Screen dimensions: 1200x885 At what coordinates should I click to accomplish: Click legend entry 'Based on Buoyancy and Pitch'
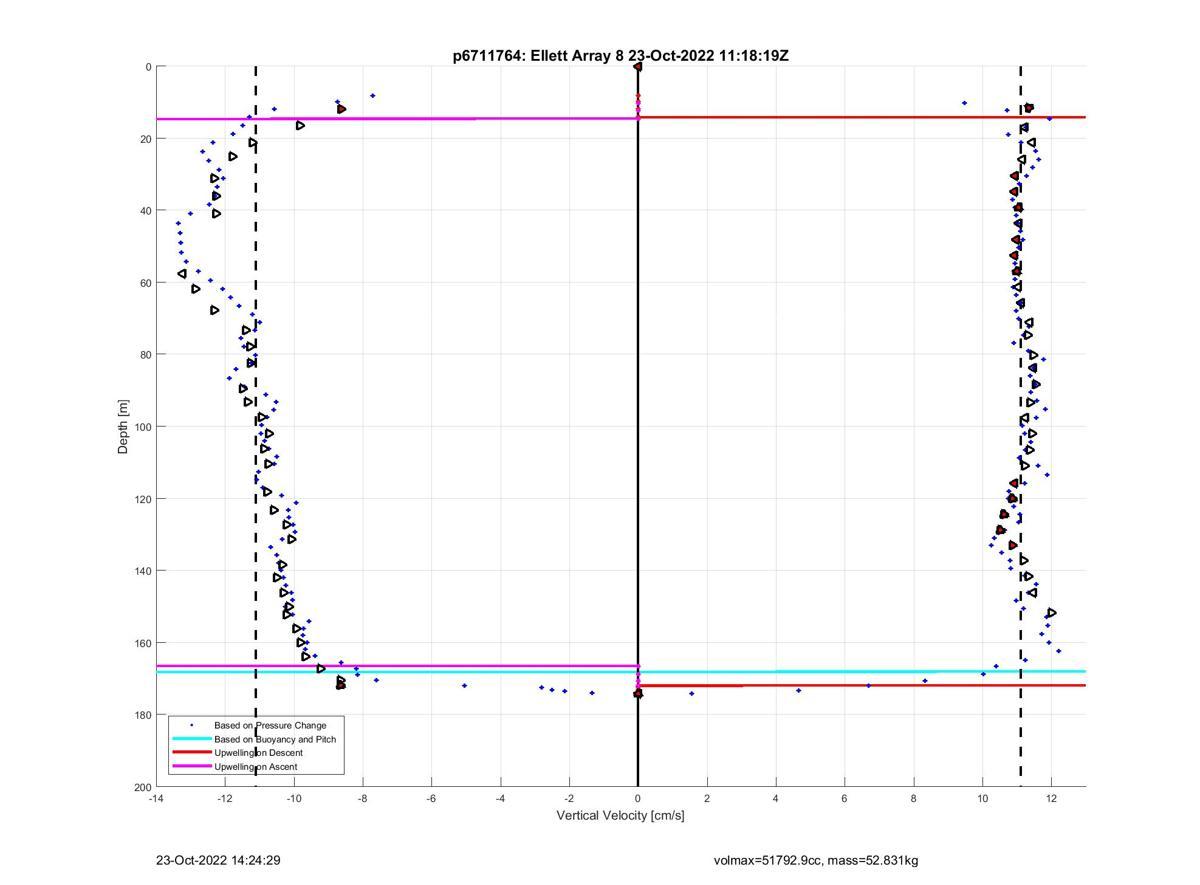pyautogui.click(x=275, y=739)
